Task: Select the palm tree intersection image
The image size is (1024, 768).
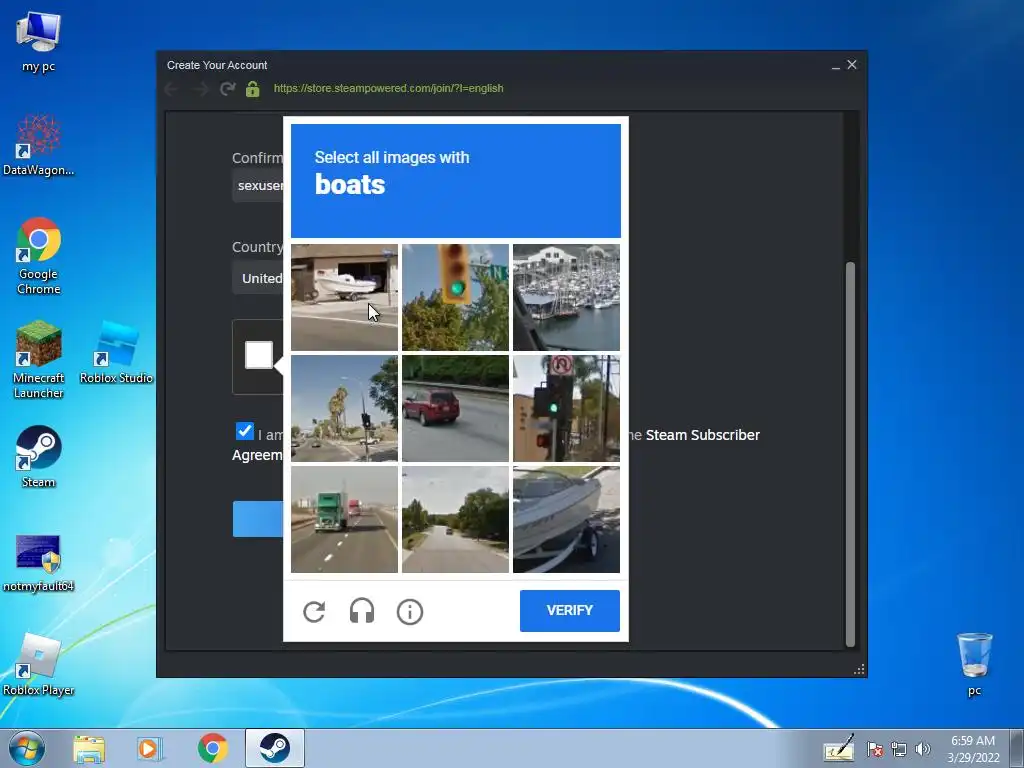Action: (344, 409)
